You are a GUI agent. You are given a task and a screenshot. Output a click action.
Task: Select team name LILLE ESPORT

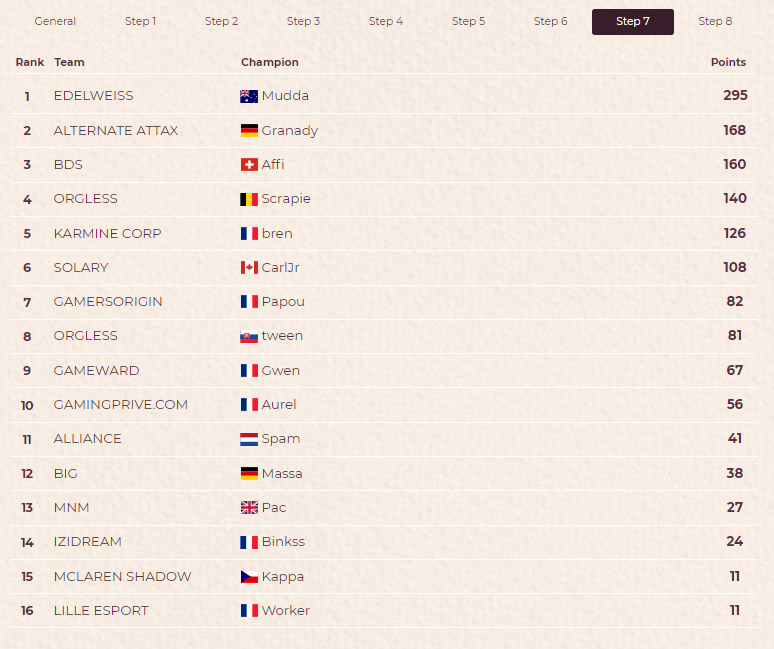click(101, 611)
